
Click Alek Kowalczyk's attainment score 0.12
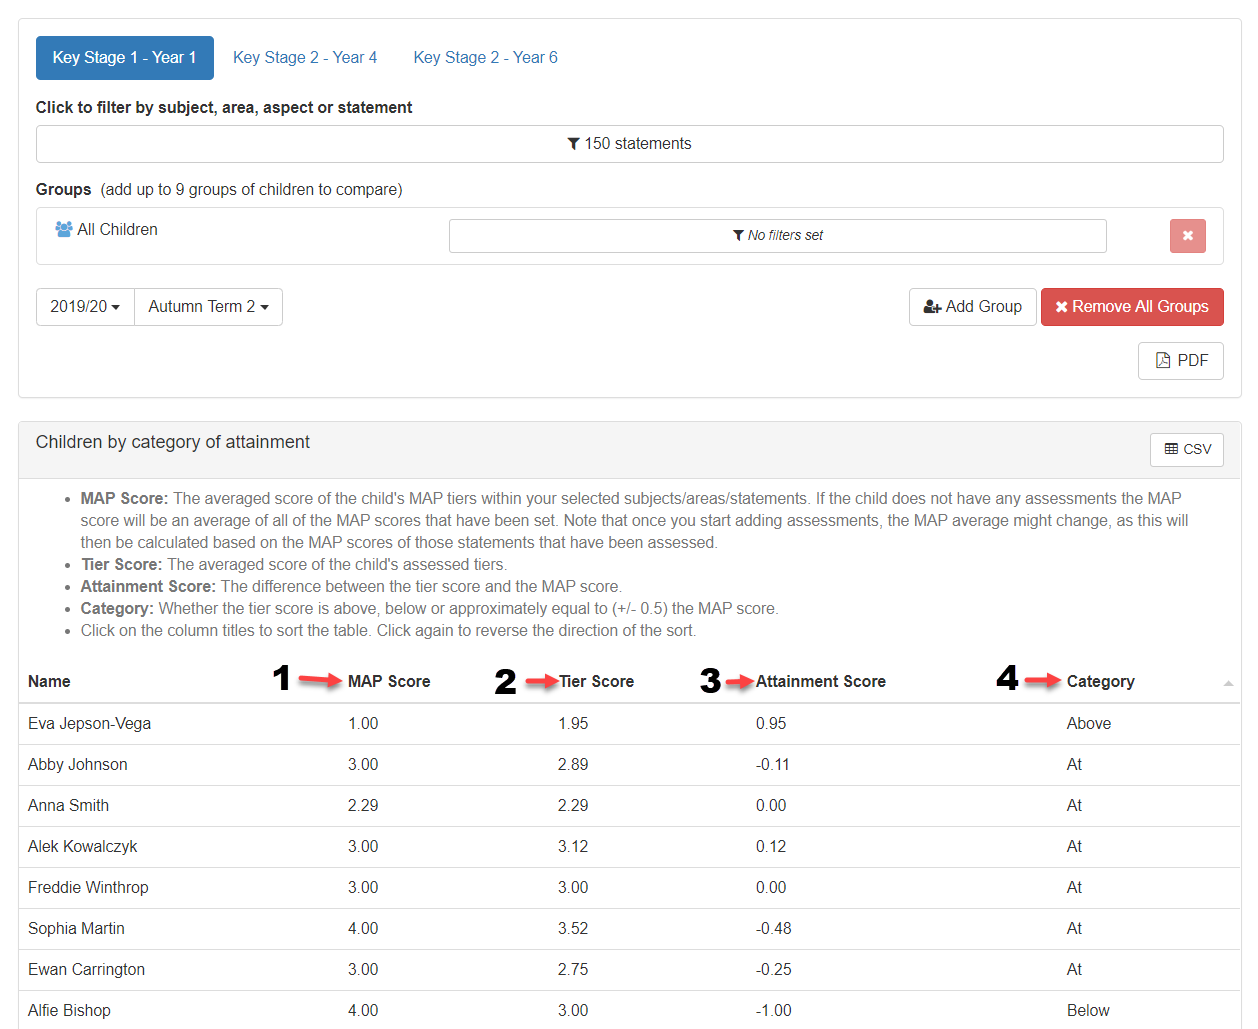pos(771,847)
